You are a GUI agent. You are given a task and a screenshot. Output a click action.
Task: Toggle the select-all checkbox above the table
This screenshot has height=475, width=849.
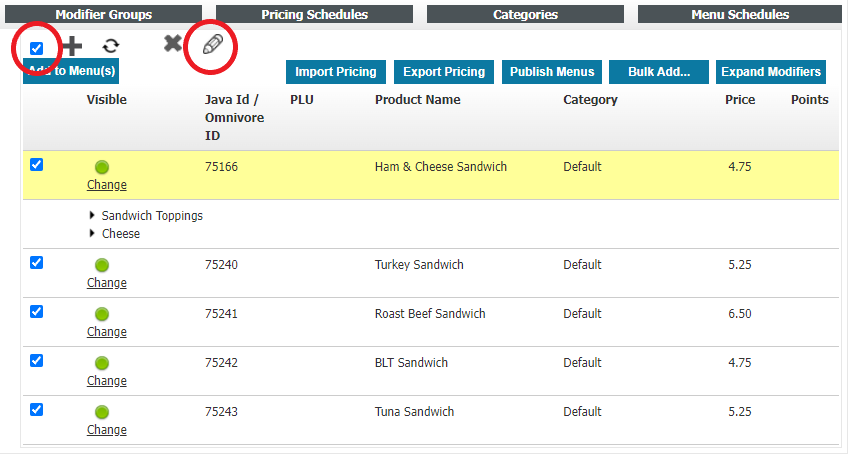pos(36,49)
